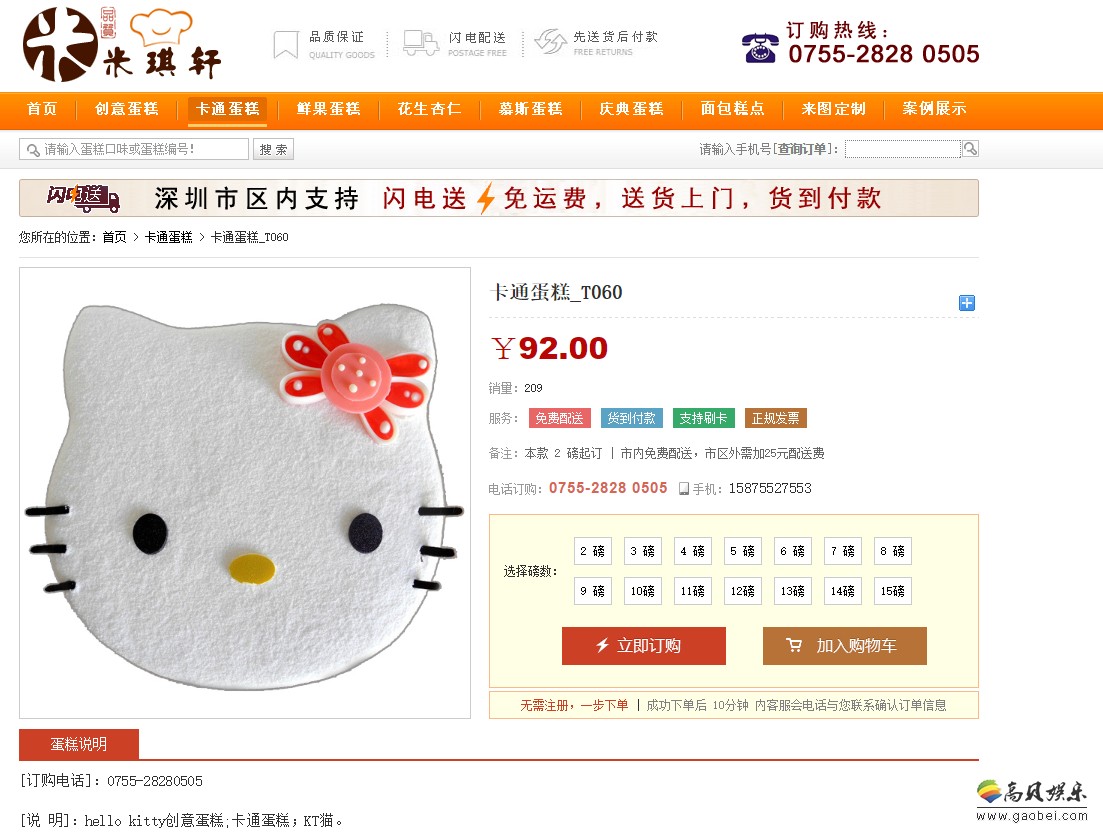
Task: Focus the cake flavor search input field
Action: click(134, 149)
